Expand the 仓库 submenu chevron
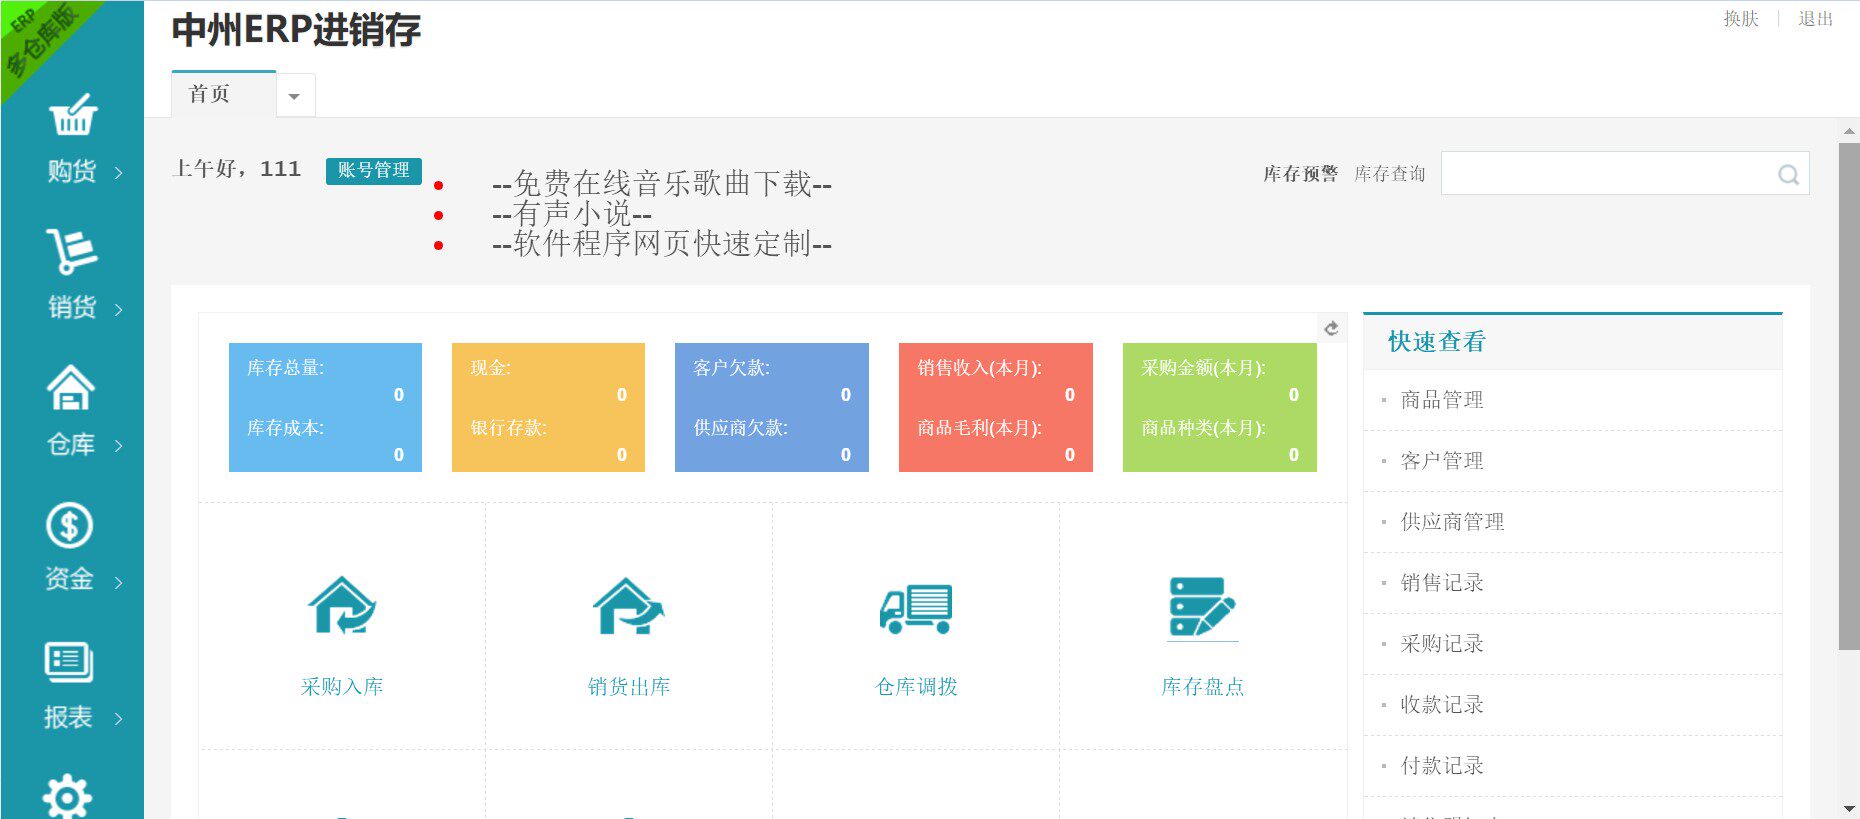The image size is (1860, 819). (119, 446)
